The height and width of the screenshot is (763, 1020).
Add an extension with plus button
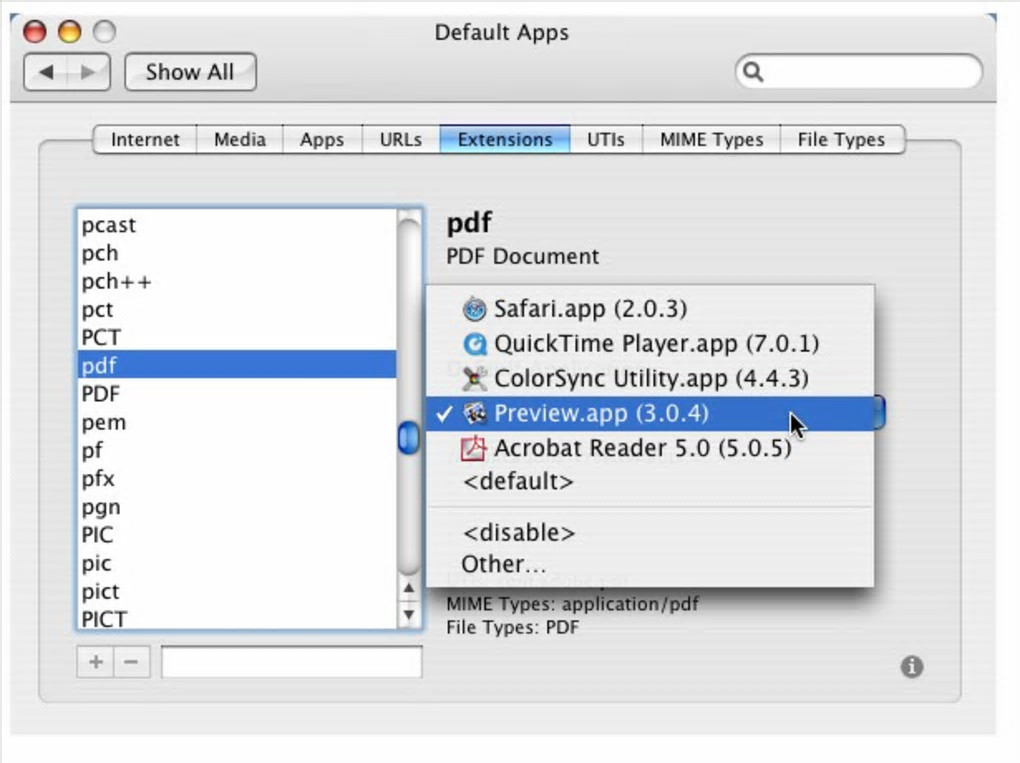(x=96, y=662)
